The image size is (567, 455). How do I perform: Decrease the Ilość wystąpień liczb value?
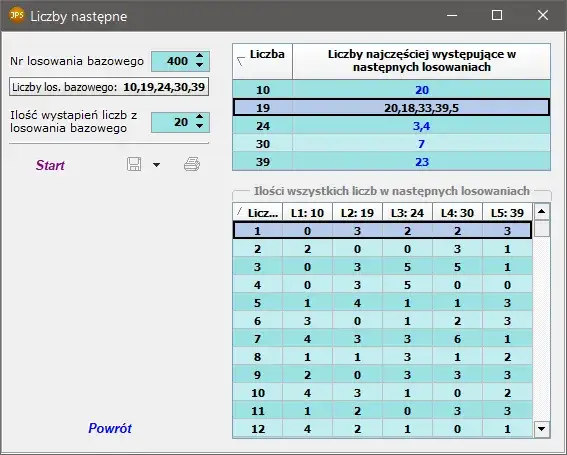[x=200, y=126]
